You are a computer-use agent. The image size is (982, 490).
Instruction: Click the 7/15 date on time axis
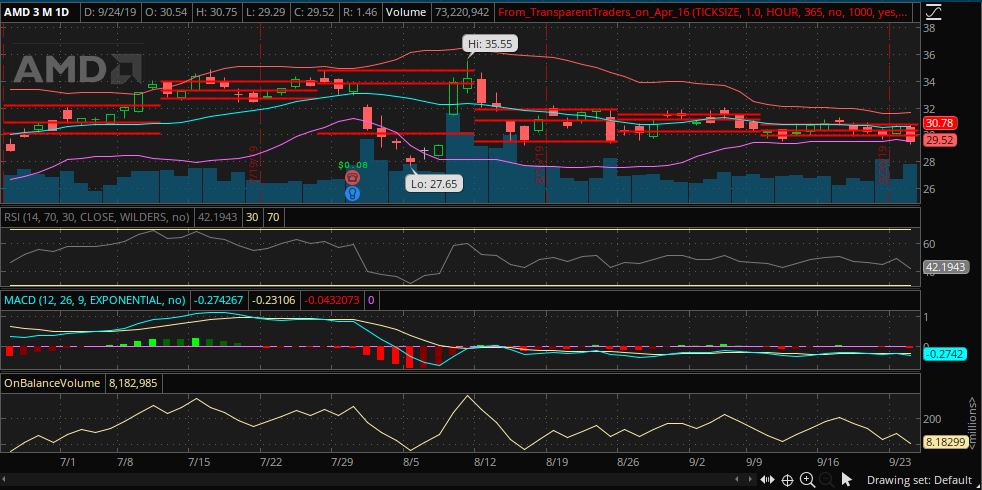pyautogui.click(x=199, y=462)
